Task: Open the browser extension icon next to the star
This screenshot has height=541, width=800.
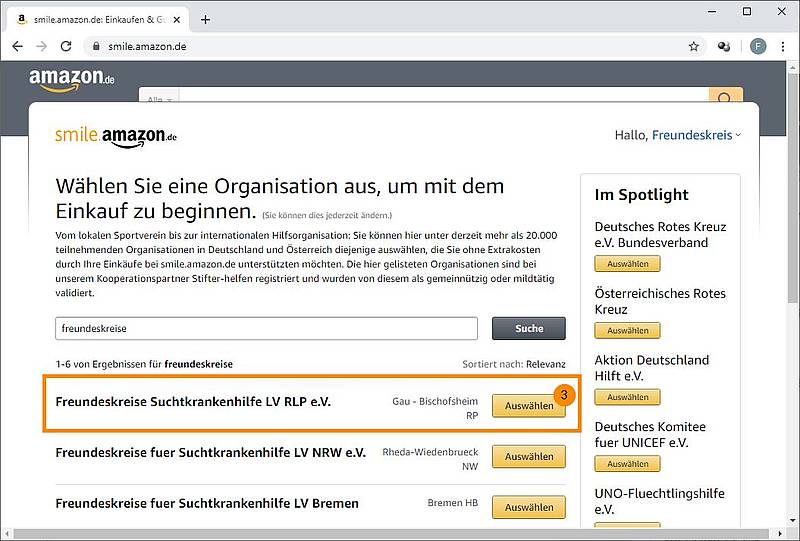Action: [723, 46]
